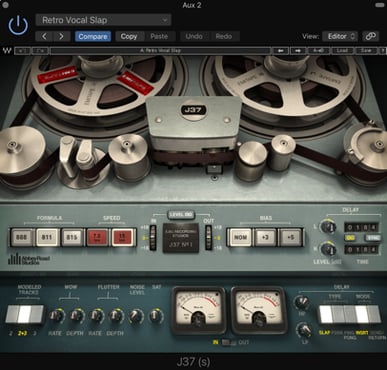Screen dimensions: 387x370
Task: Click the delay R level knob
Action: point(328,249)
